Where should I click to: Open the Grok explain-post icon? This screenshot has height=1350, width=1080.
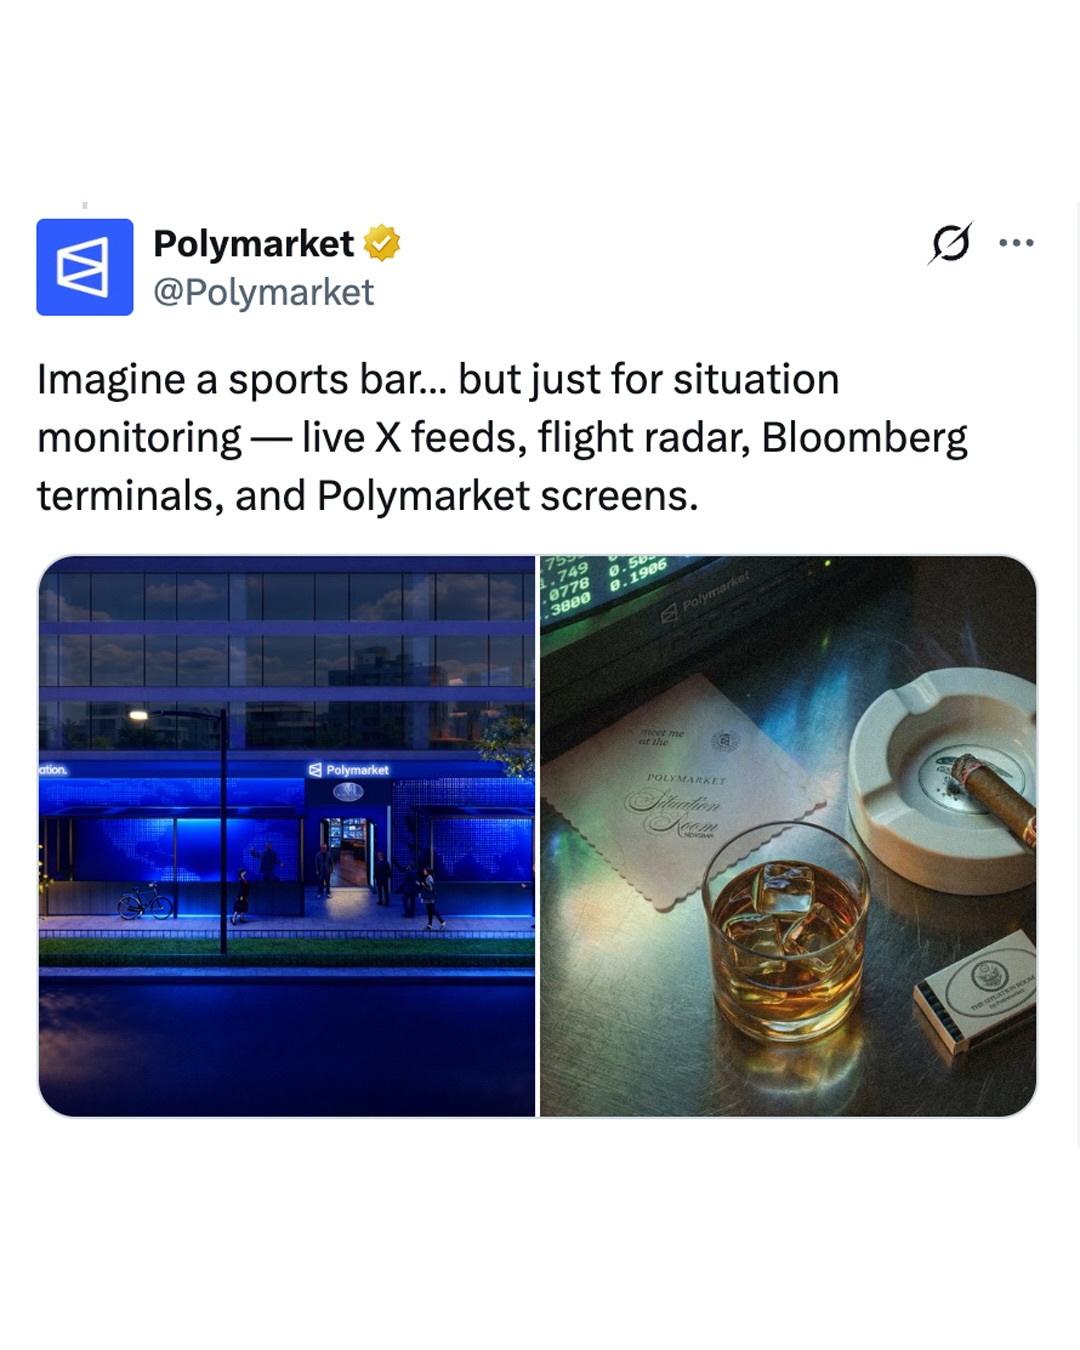point(950,243)
